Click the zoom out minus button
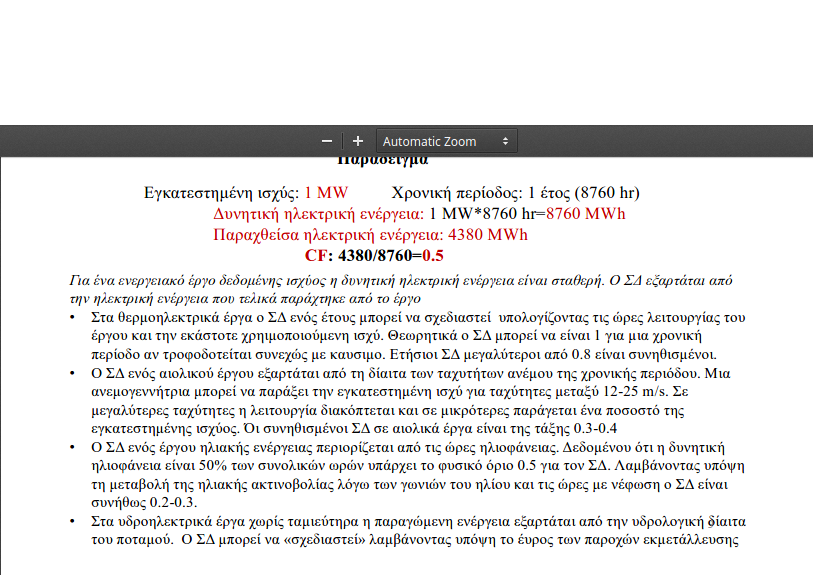813x575 pixels. point(327,141)
